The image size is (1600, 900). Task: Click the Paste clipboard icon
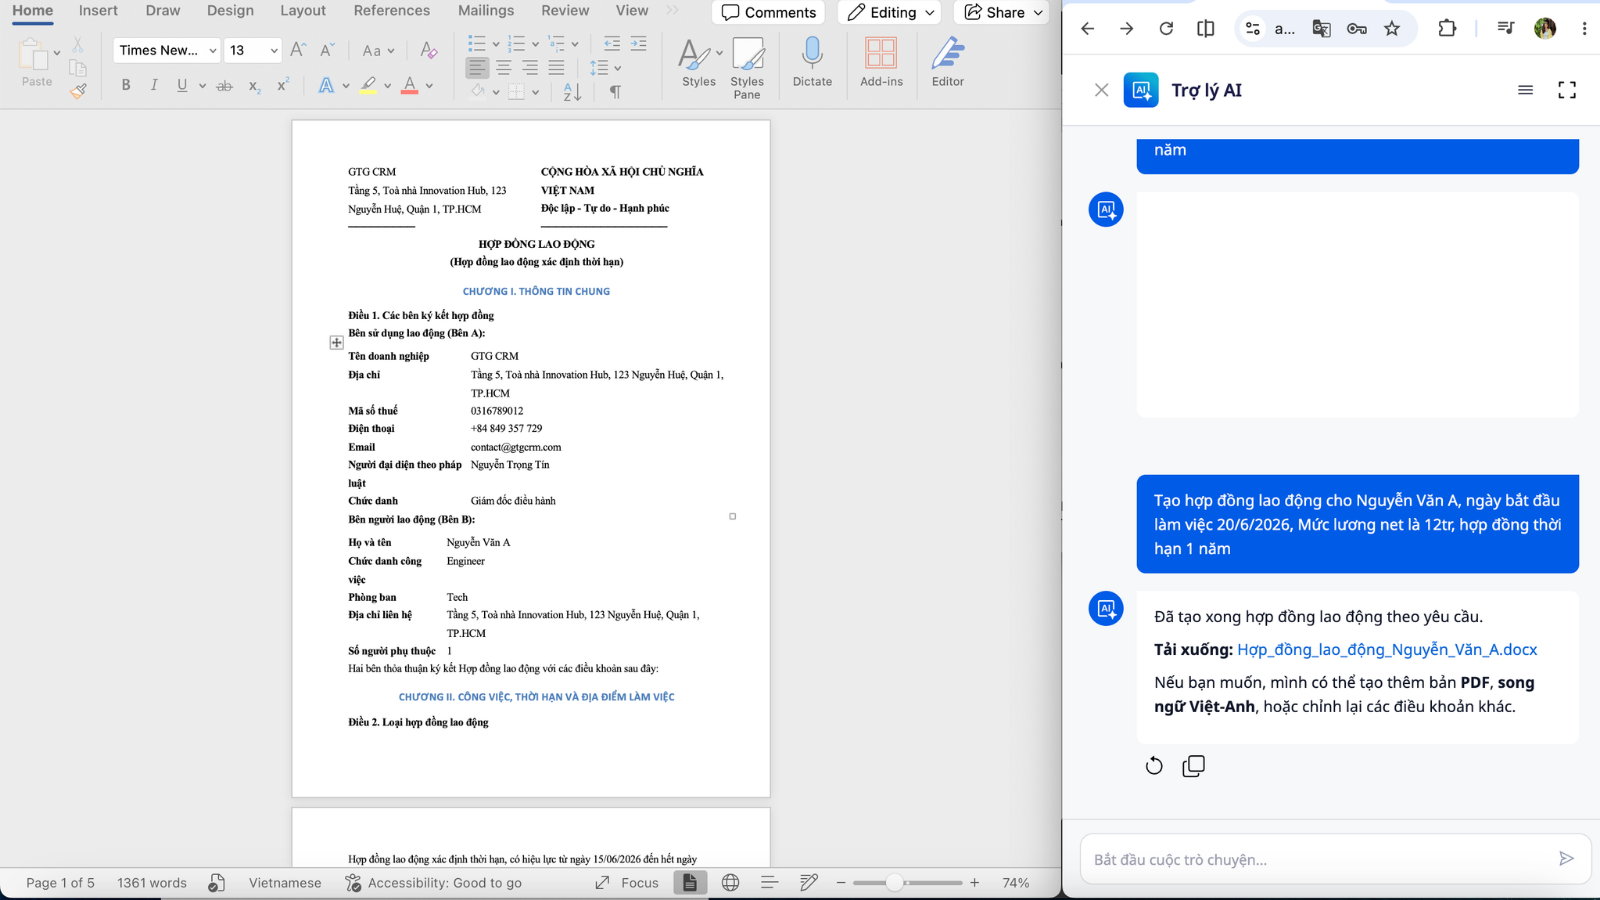(x=33, y=56)
